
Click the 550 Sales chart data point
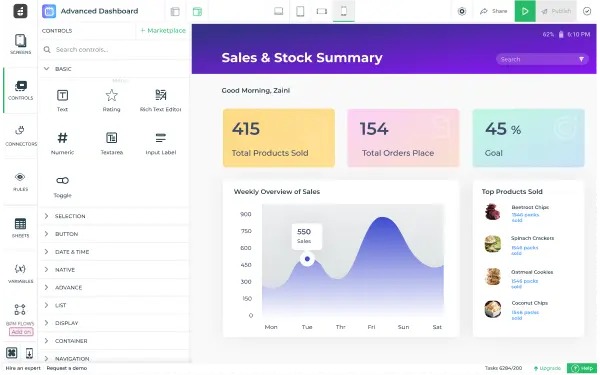tap(307, 259)
